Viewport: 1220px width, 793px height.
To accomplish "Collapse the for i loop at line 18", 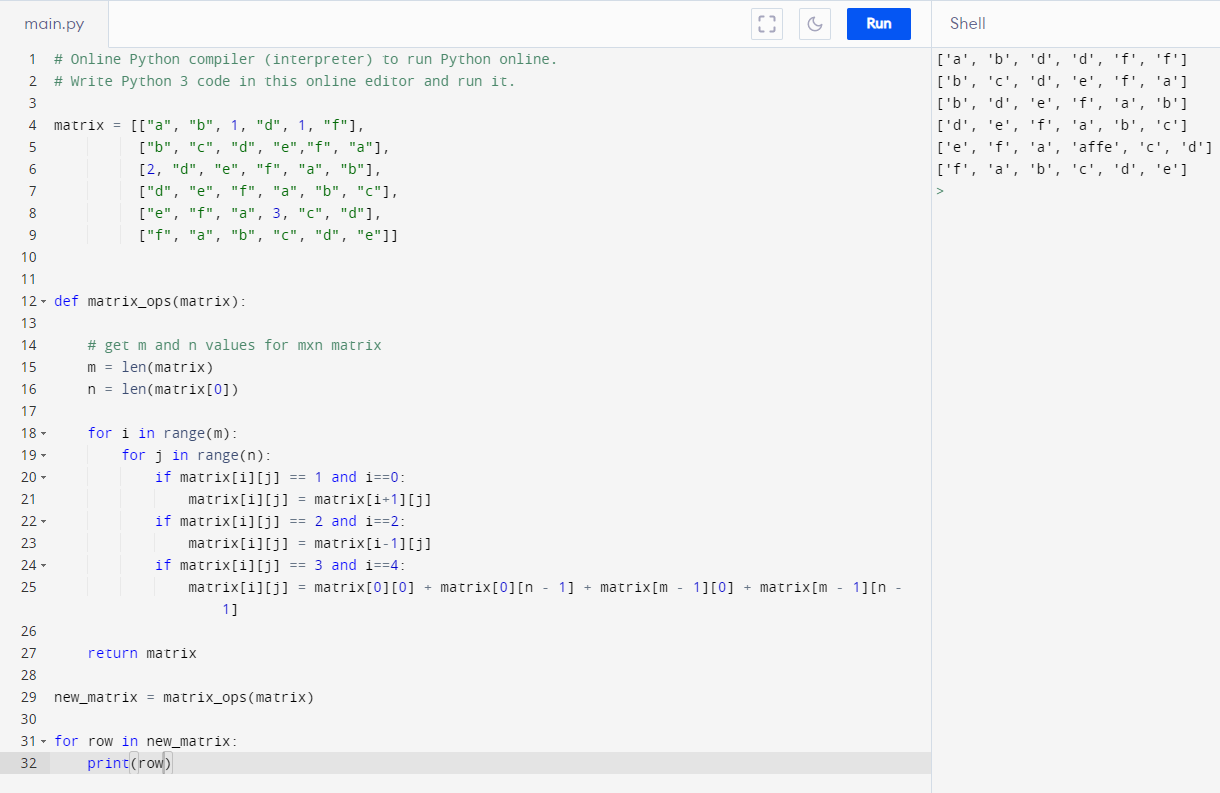I will coord(43,433).
